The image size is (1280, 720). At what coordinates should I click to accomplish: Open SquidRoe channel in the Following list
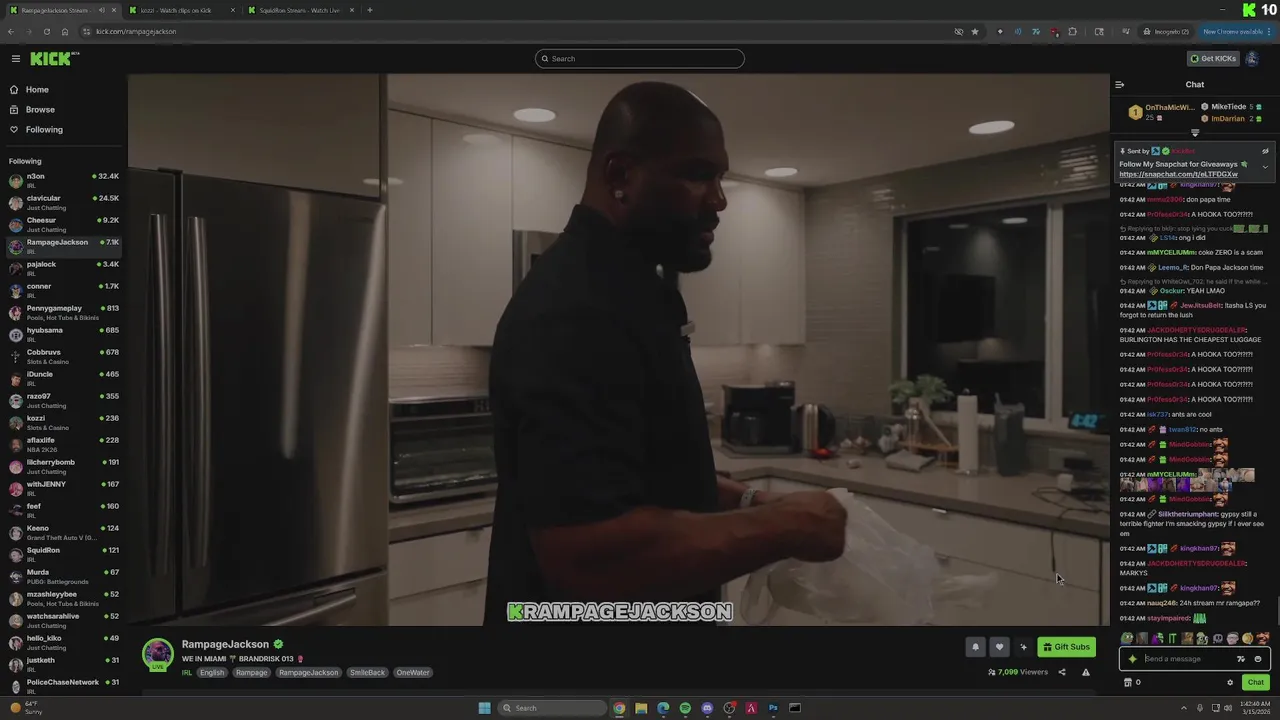coord(64,554)
